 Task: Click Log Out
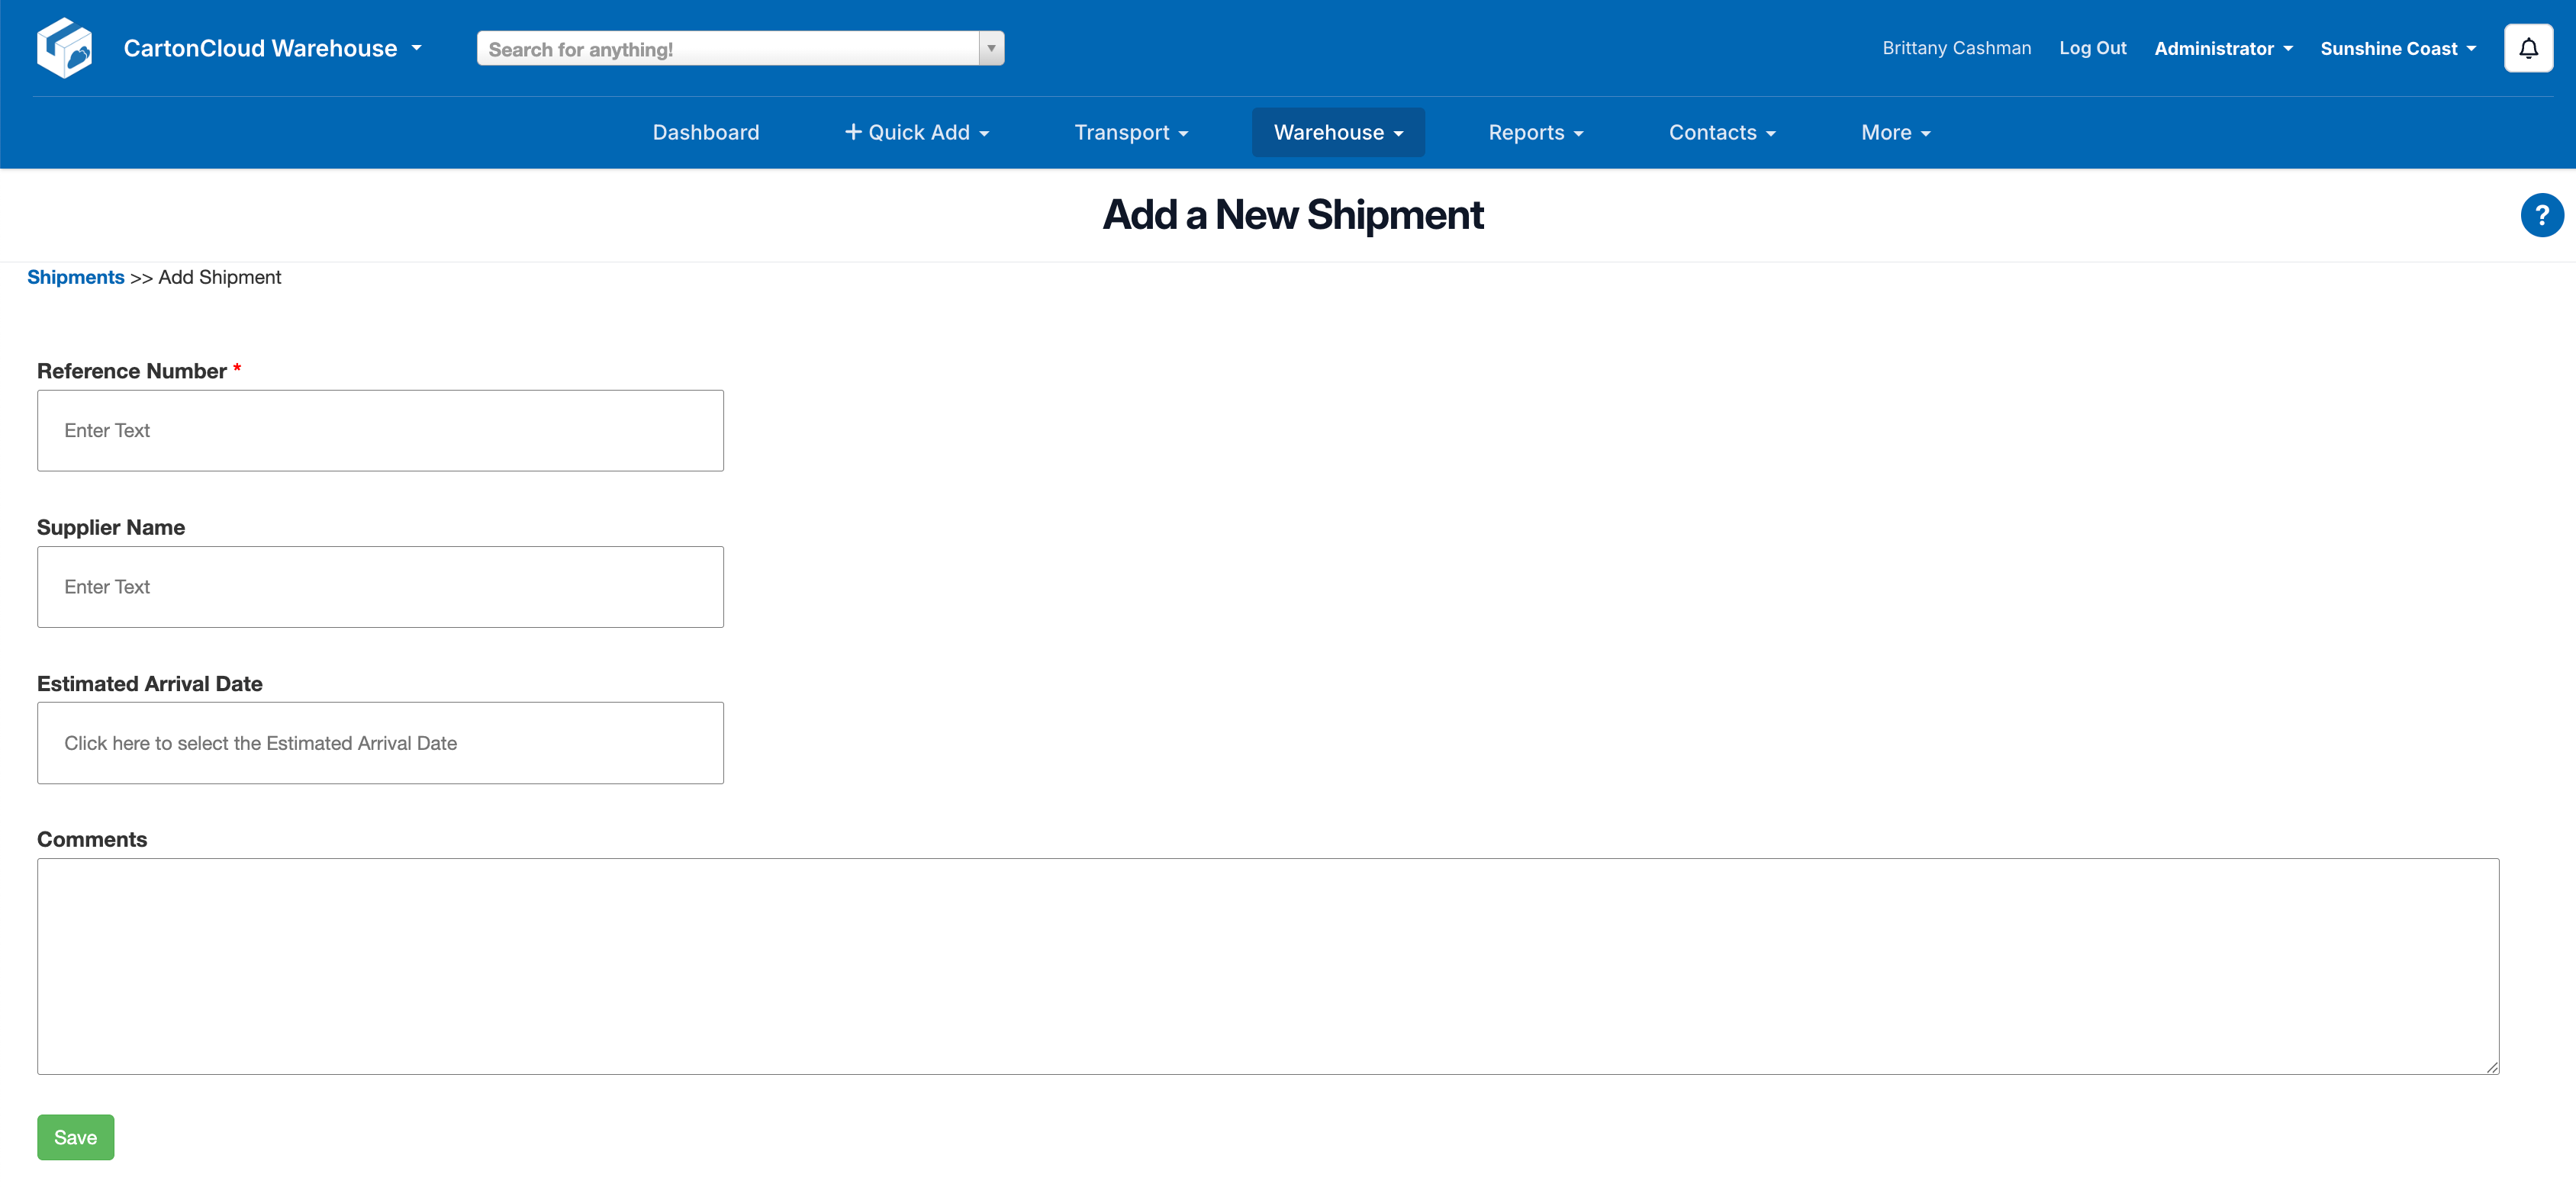(2092, 48)
